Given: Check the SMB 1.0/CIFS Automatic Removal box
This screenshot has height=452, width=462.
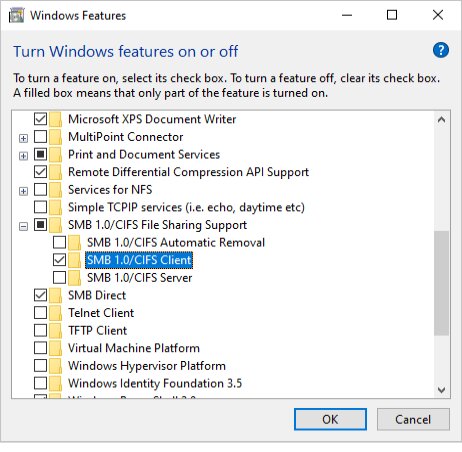Looking at the screenshot, I should [x=59, y=242].
